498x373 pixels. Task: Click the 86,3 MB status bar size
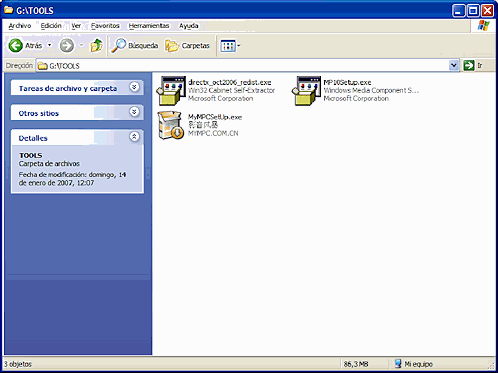click(356, 364)
